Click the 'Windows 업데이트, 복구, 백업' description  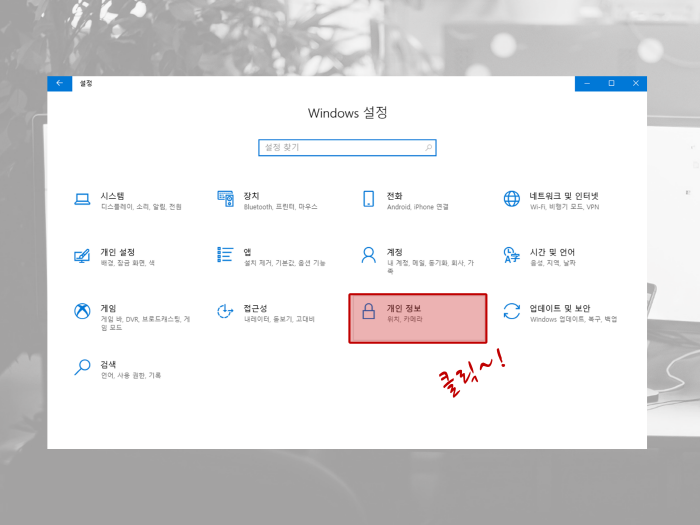(x=574, y=319)
